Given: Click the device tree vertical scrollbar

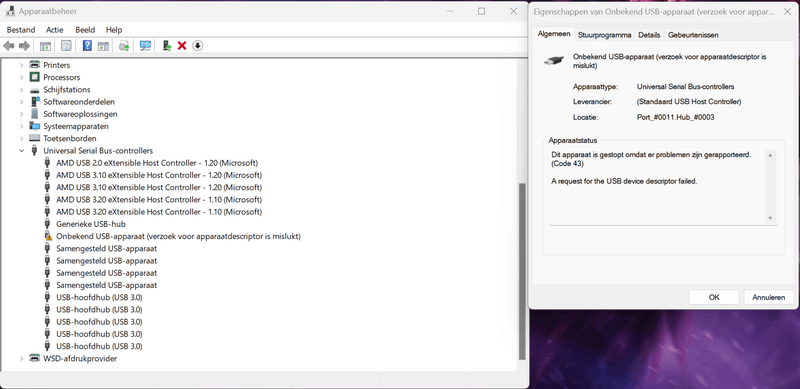Looking at the screenshot, I should coord(522,271).
